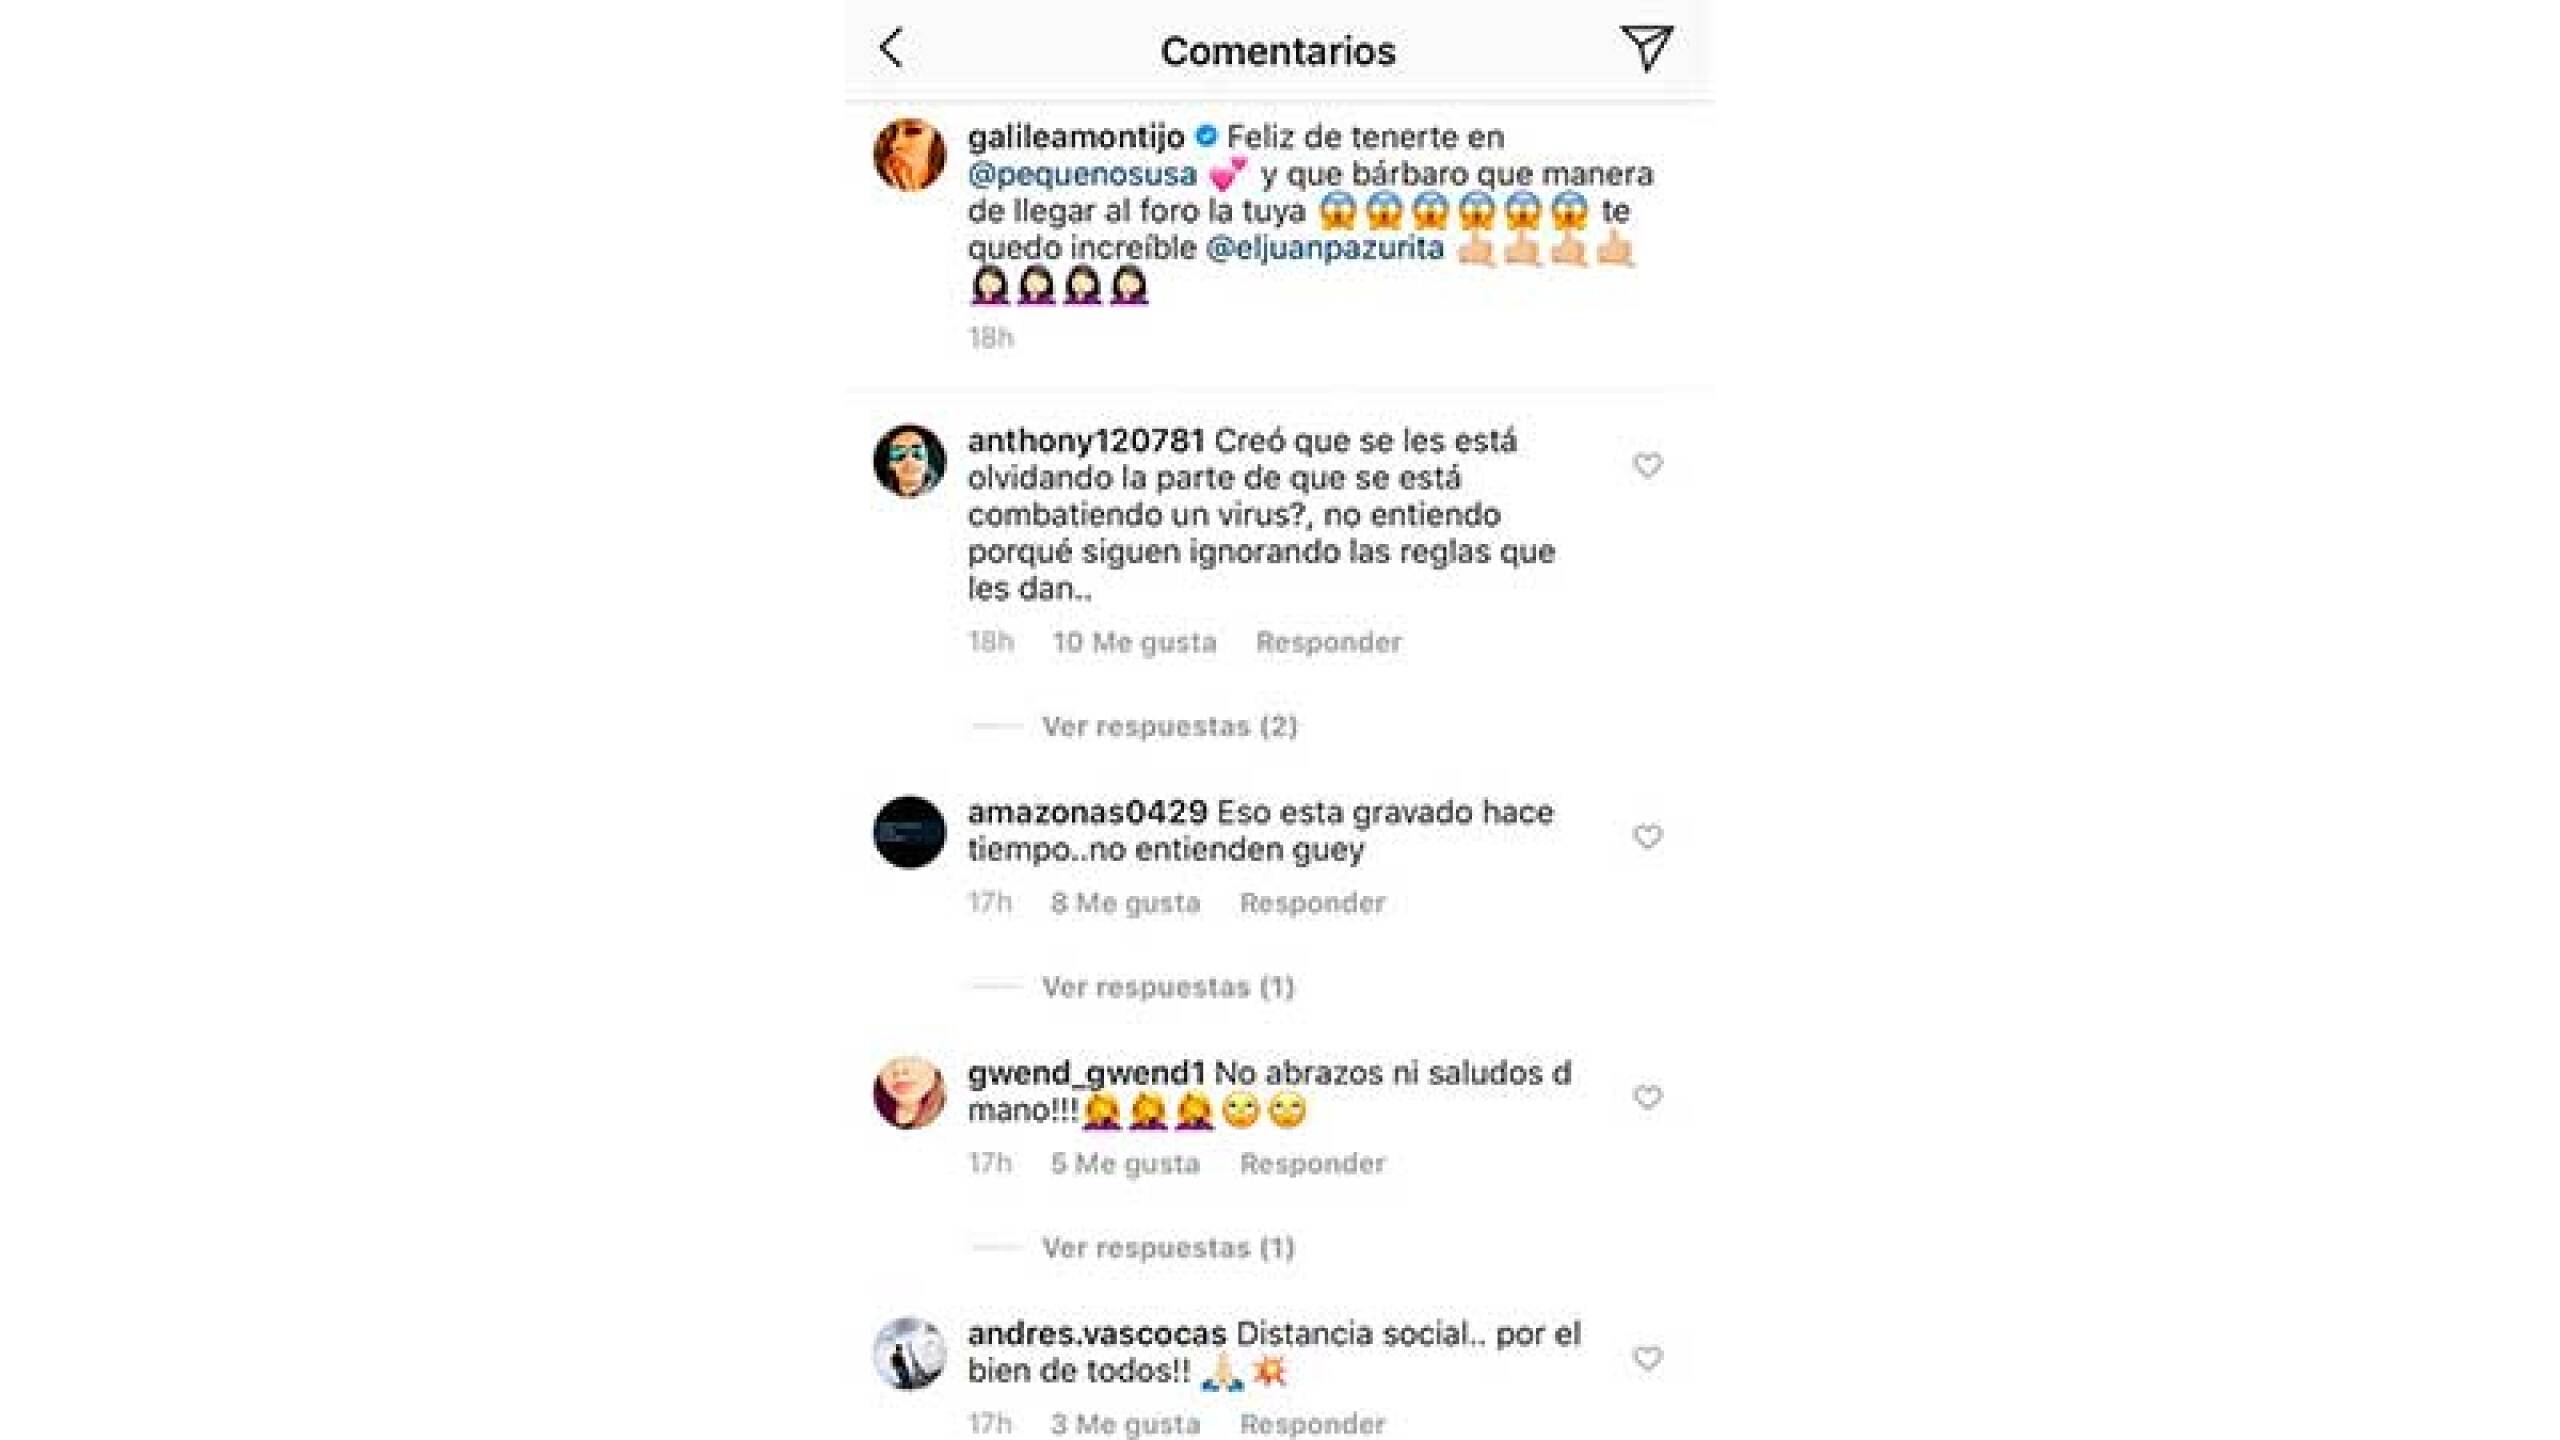The image size is (2560, 1440).
Task: Open galileamontijo's profile picture
Action: [x=909, y=155]
